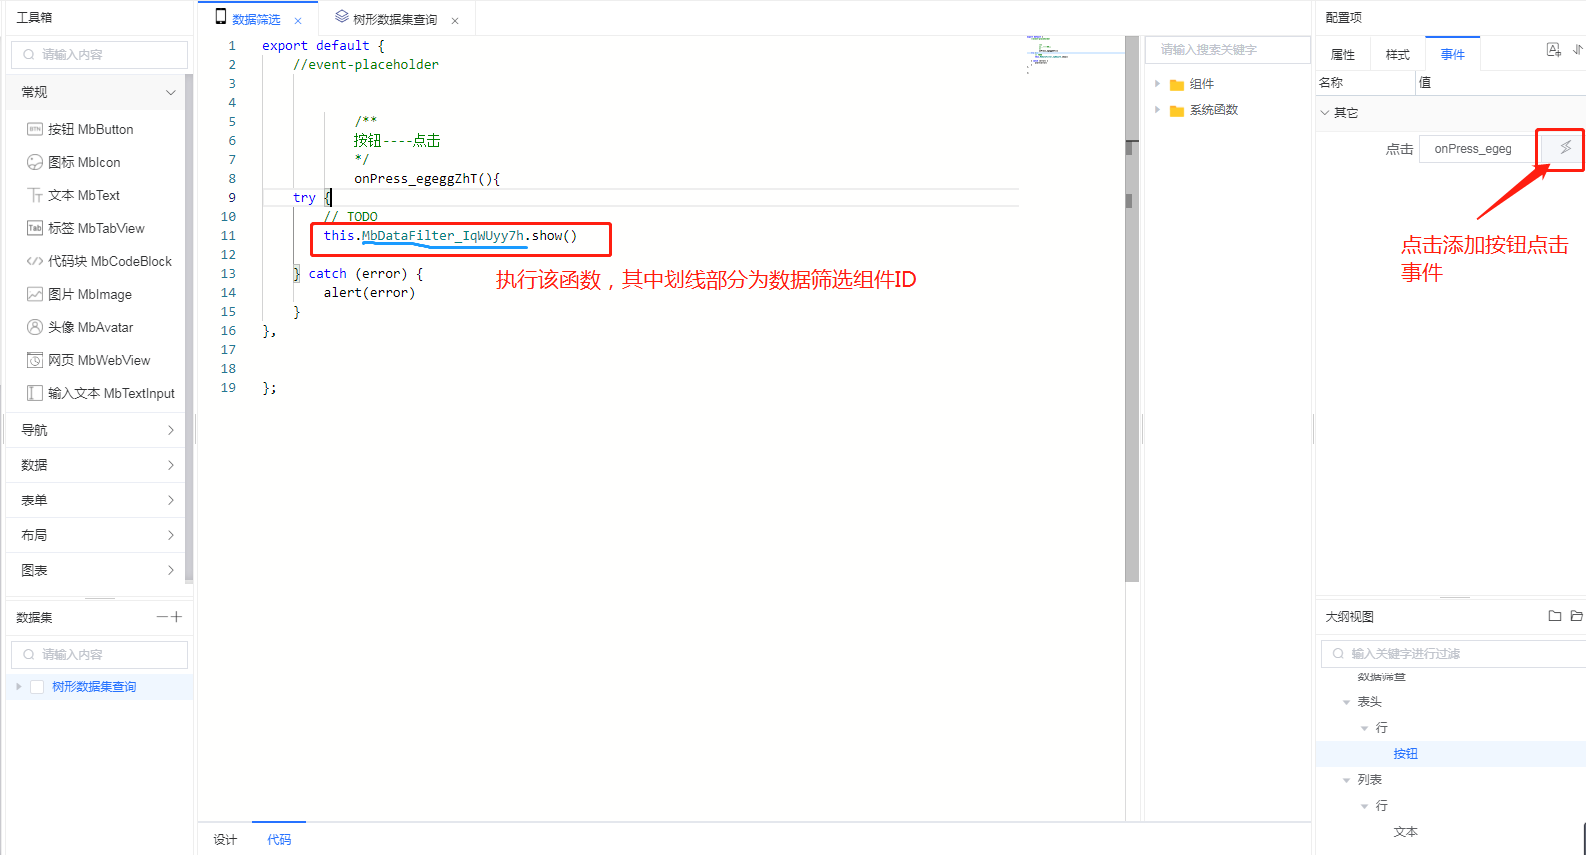
Task: Check the 树形数据集查询 checkbox
Action: pos(37,687)
